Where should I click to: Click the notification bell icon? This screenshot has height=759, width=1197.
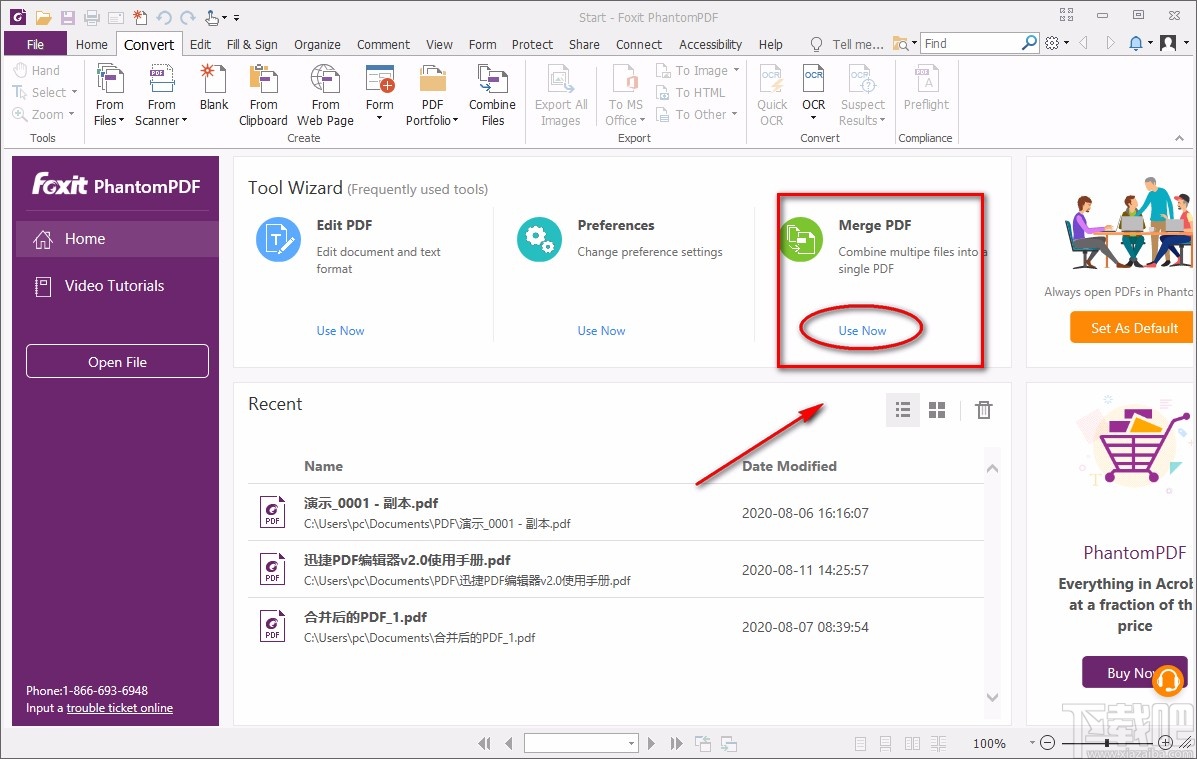click(1136, 44)
